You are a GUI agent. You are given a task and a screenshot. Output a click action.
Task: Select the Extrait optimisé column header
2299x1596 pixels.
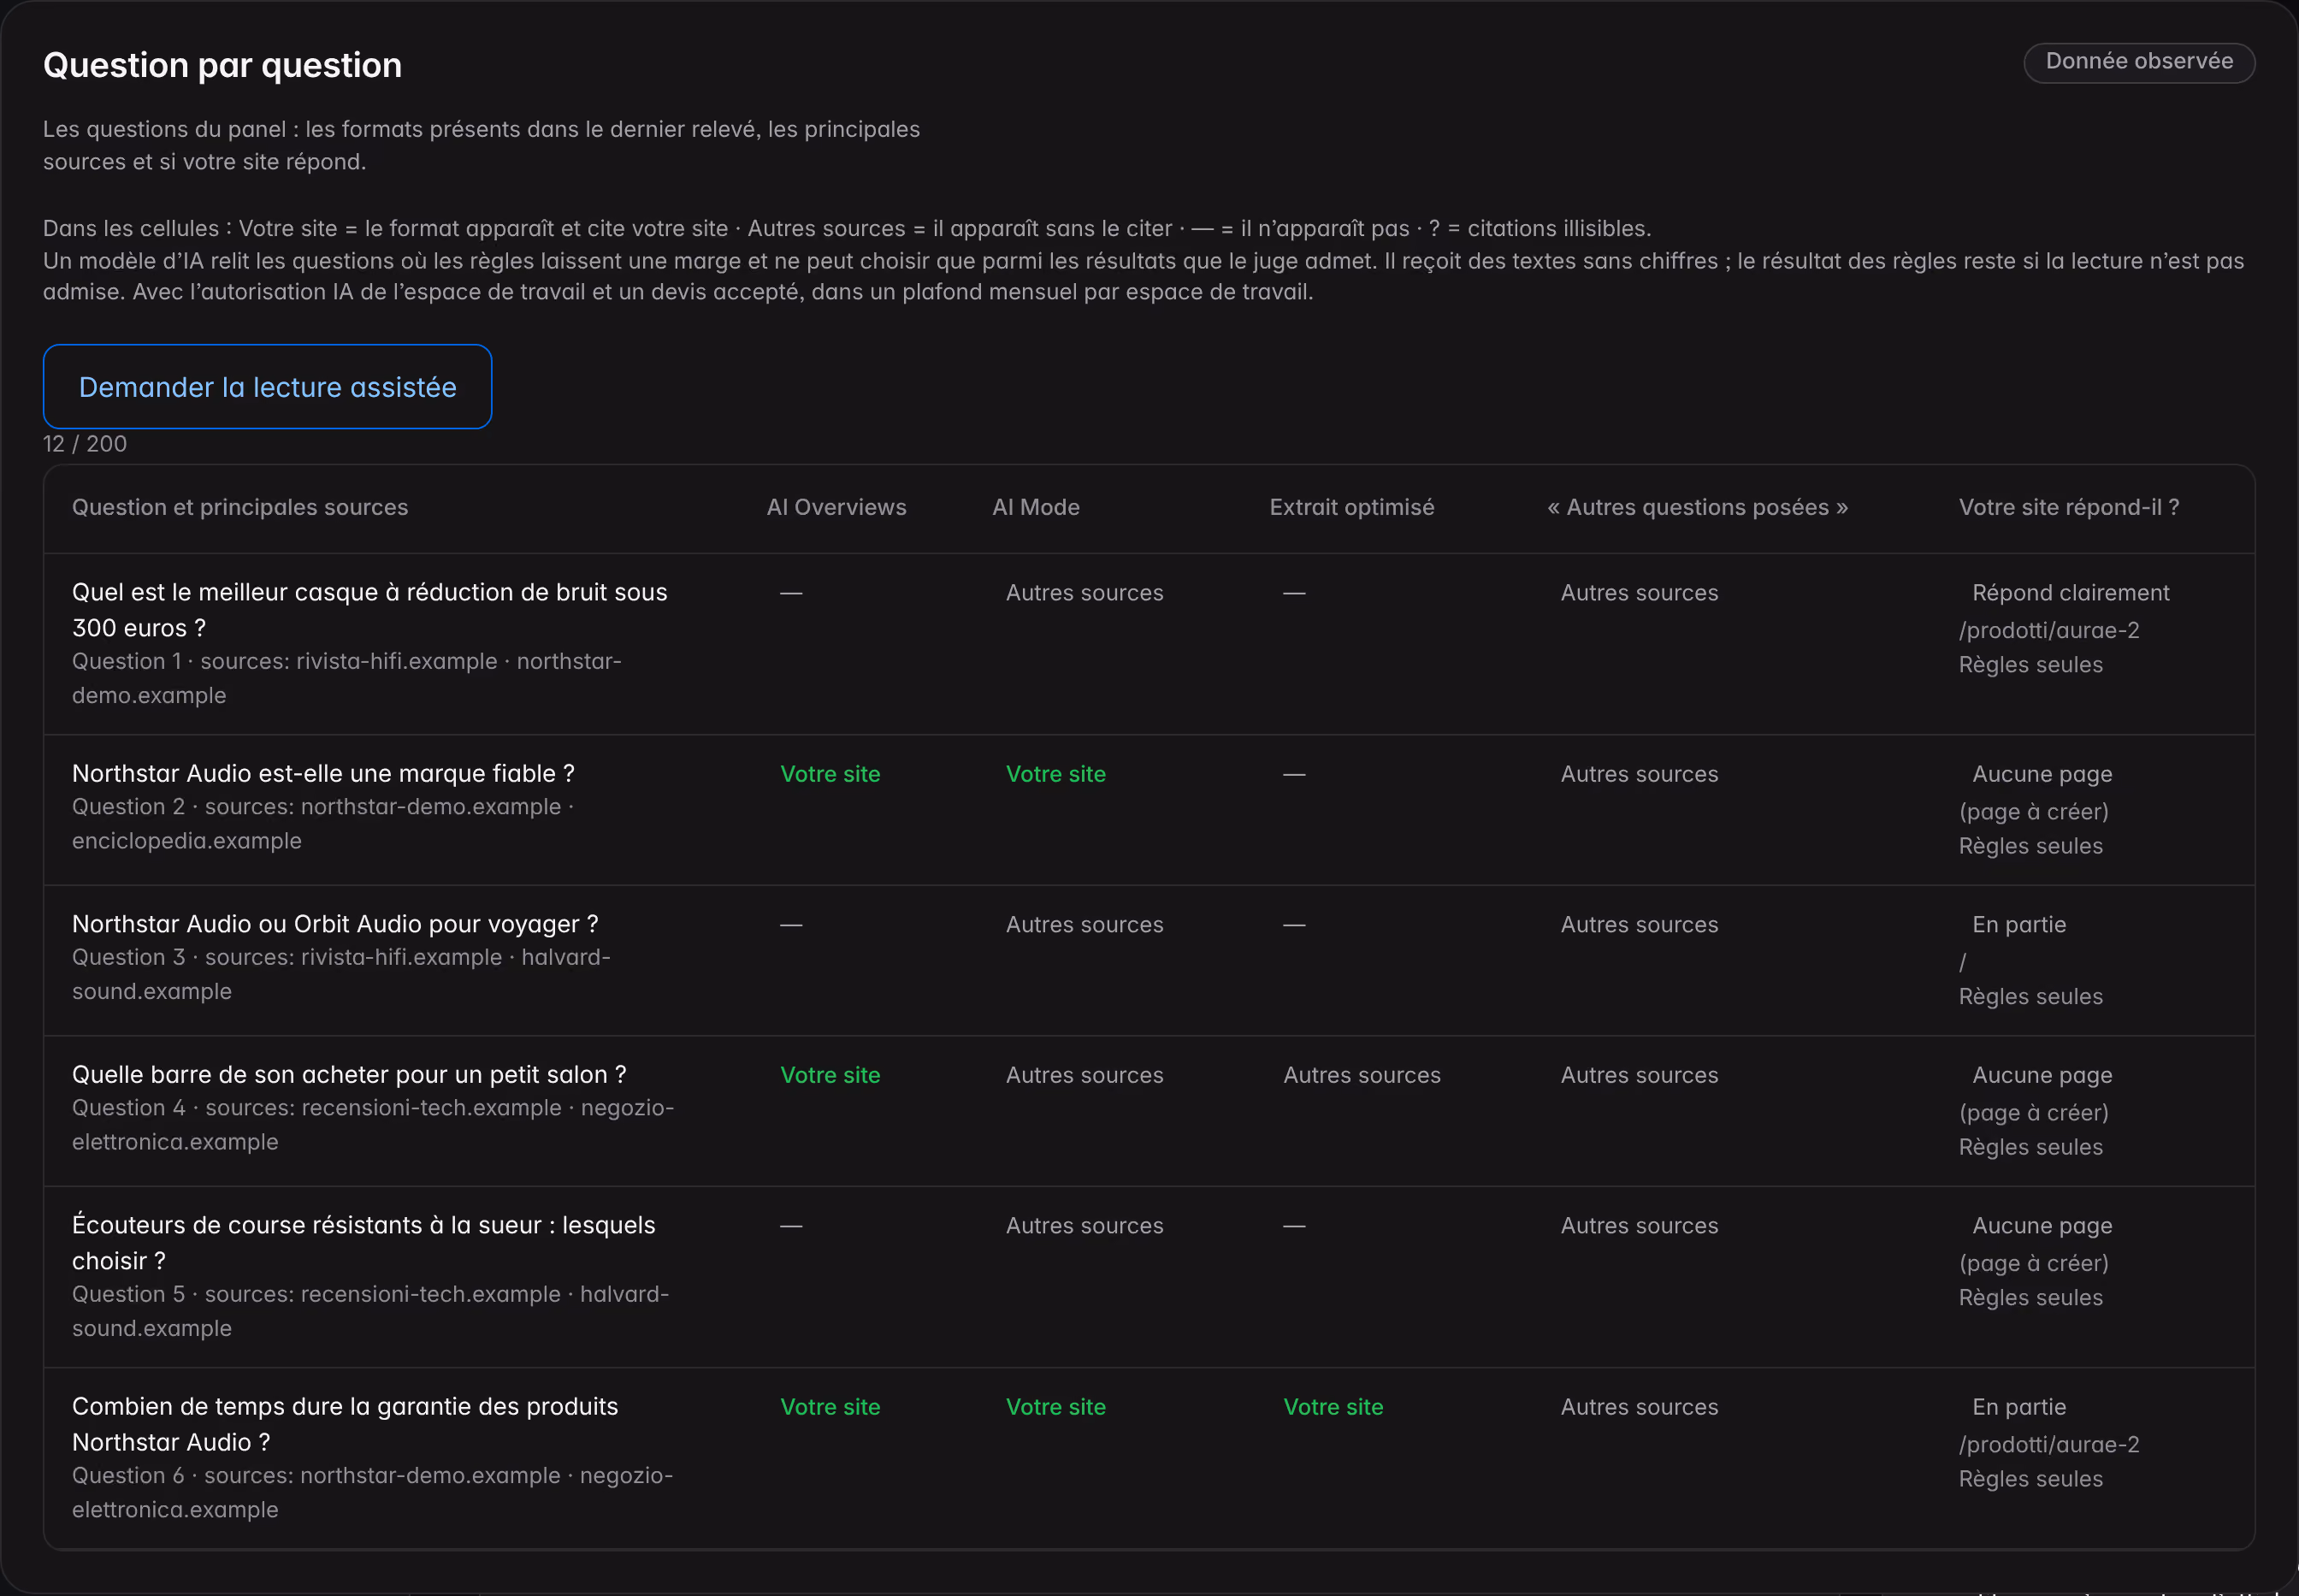(x=1351, y=507)
